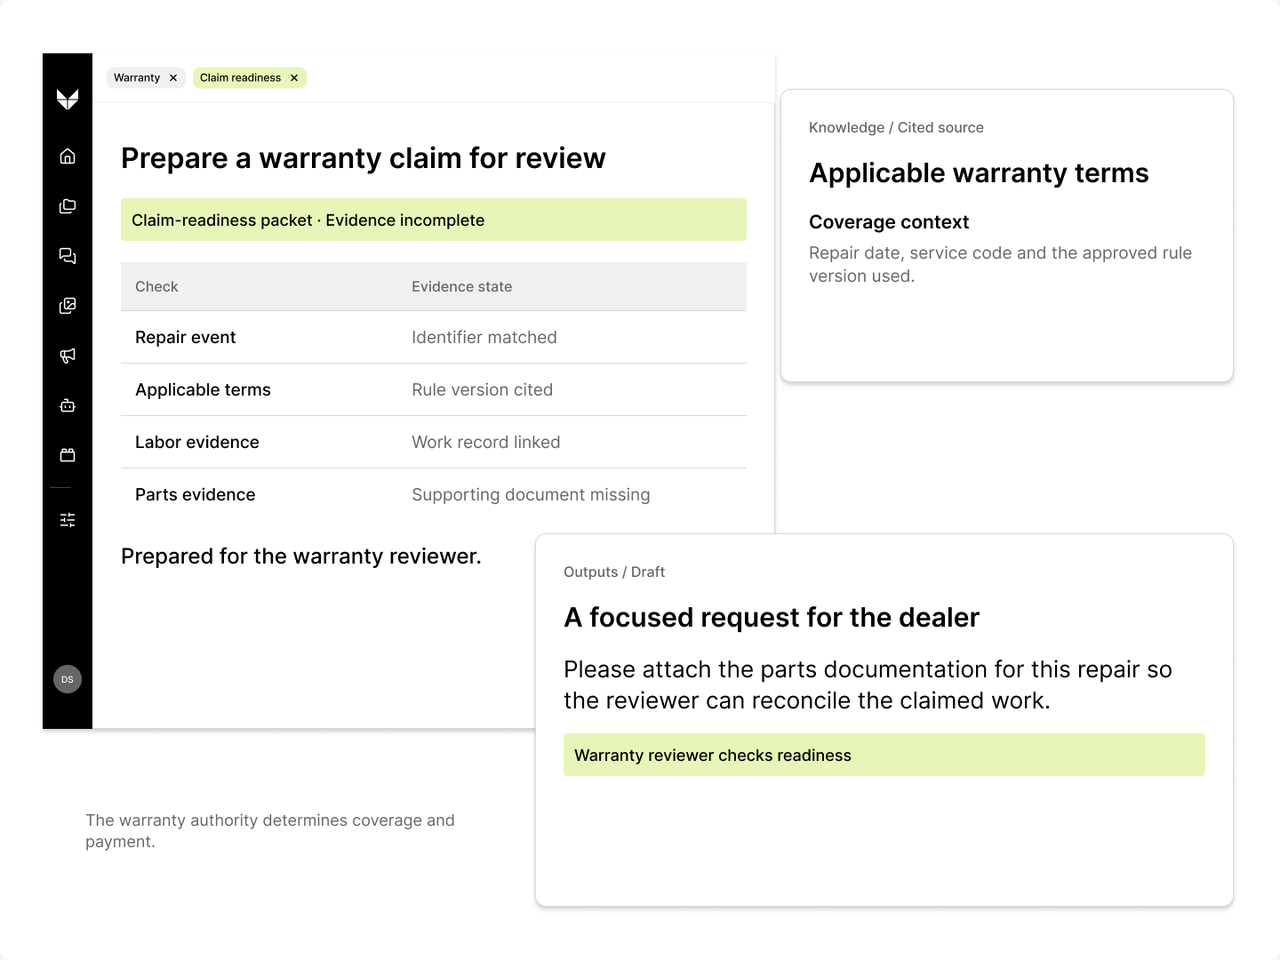Remove the Claim readiness tag

coord(294,78)
